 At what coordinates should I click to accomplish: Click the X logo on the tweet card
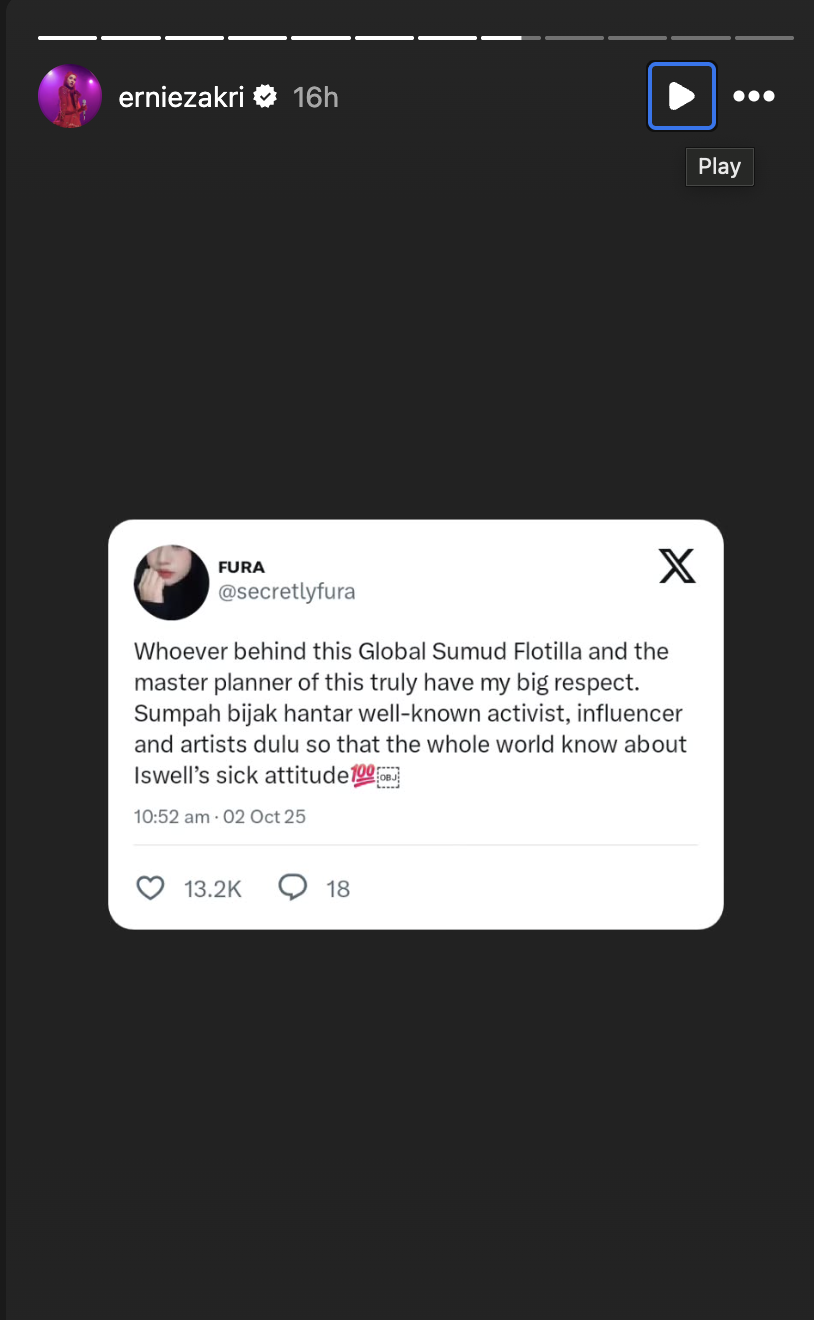pos(677,567)
